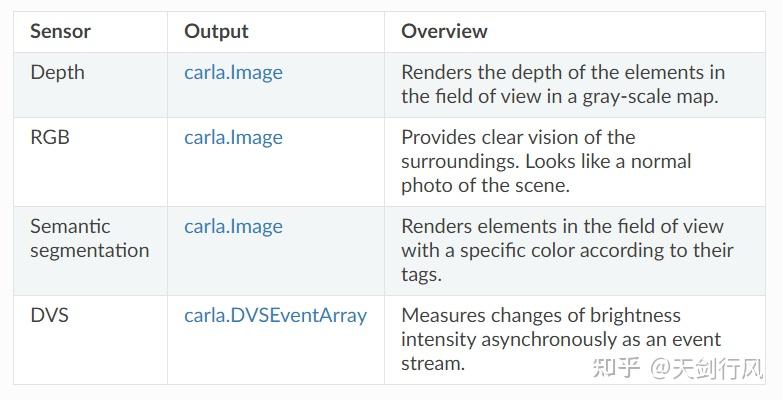Click carla.Image link for Semantic segmentation
This screenshot has height=400, width=783.
click(x=233, y=227)
